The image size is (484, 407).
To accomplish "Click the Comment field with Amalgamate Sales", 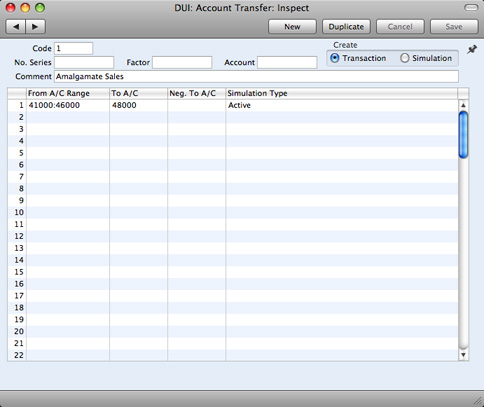I will point(256,76).
